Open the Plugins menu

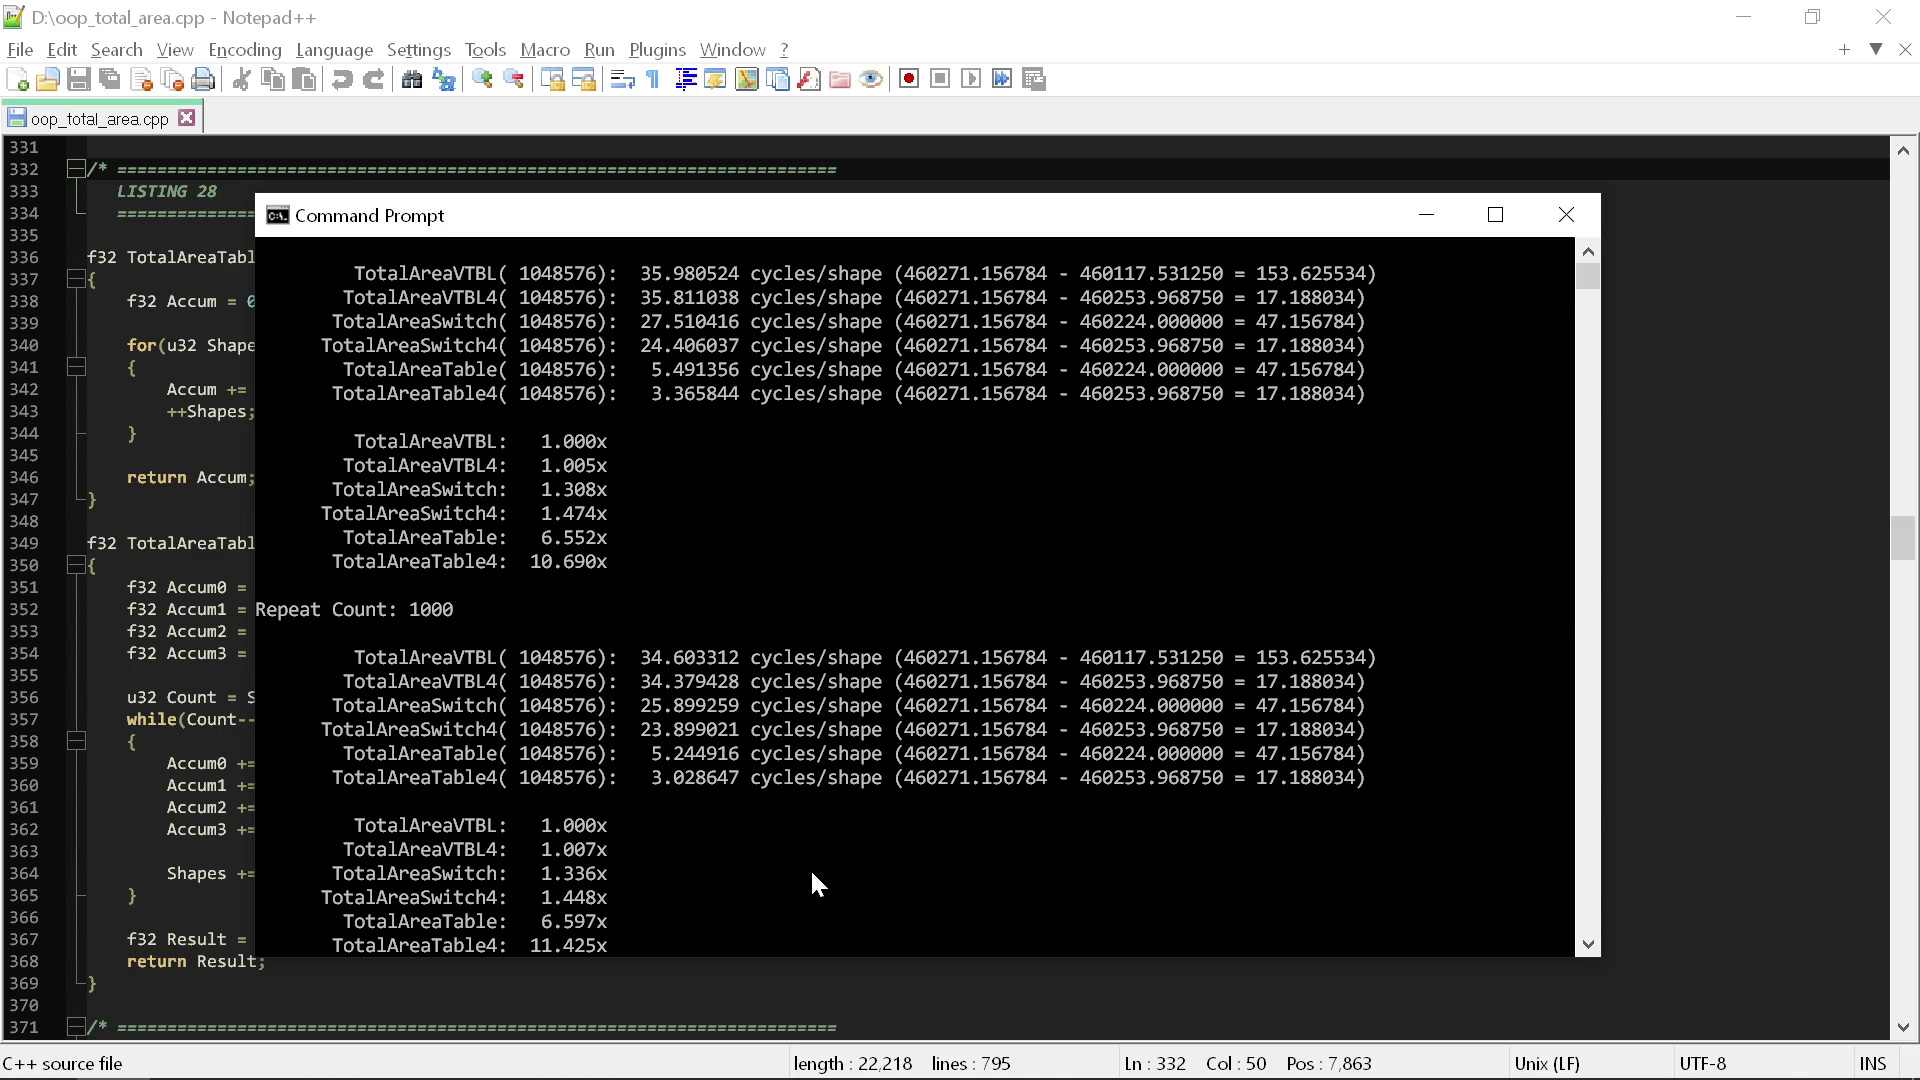coord(657,50)
